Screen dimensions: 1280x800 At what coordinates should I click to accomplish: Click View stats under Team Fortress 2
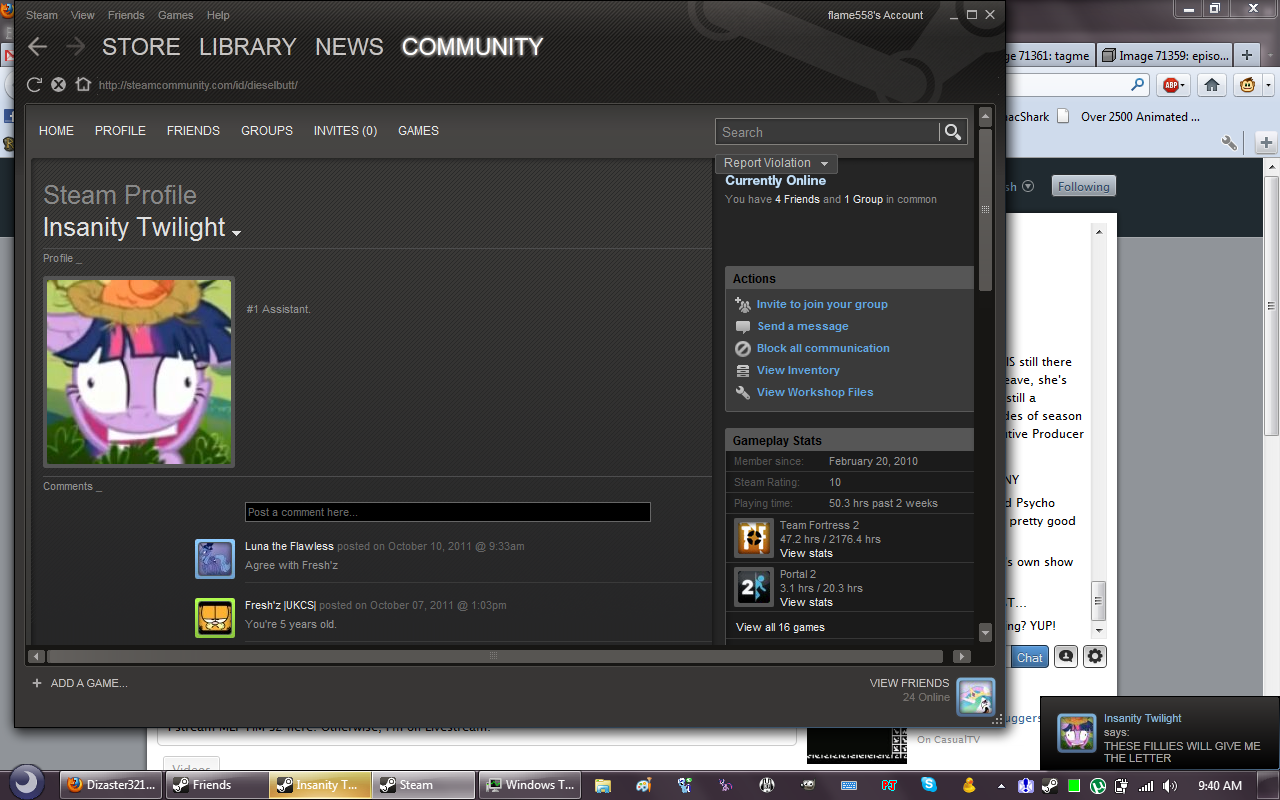(x=806, y=554)
